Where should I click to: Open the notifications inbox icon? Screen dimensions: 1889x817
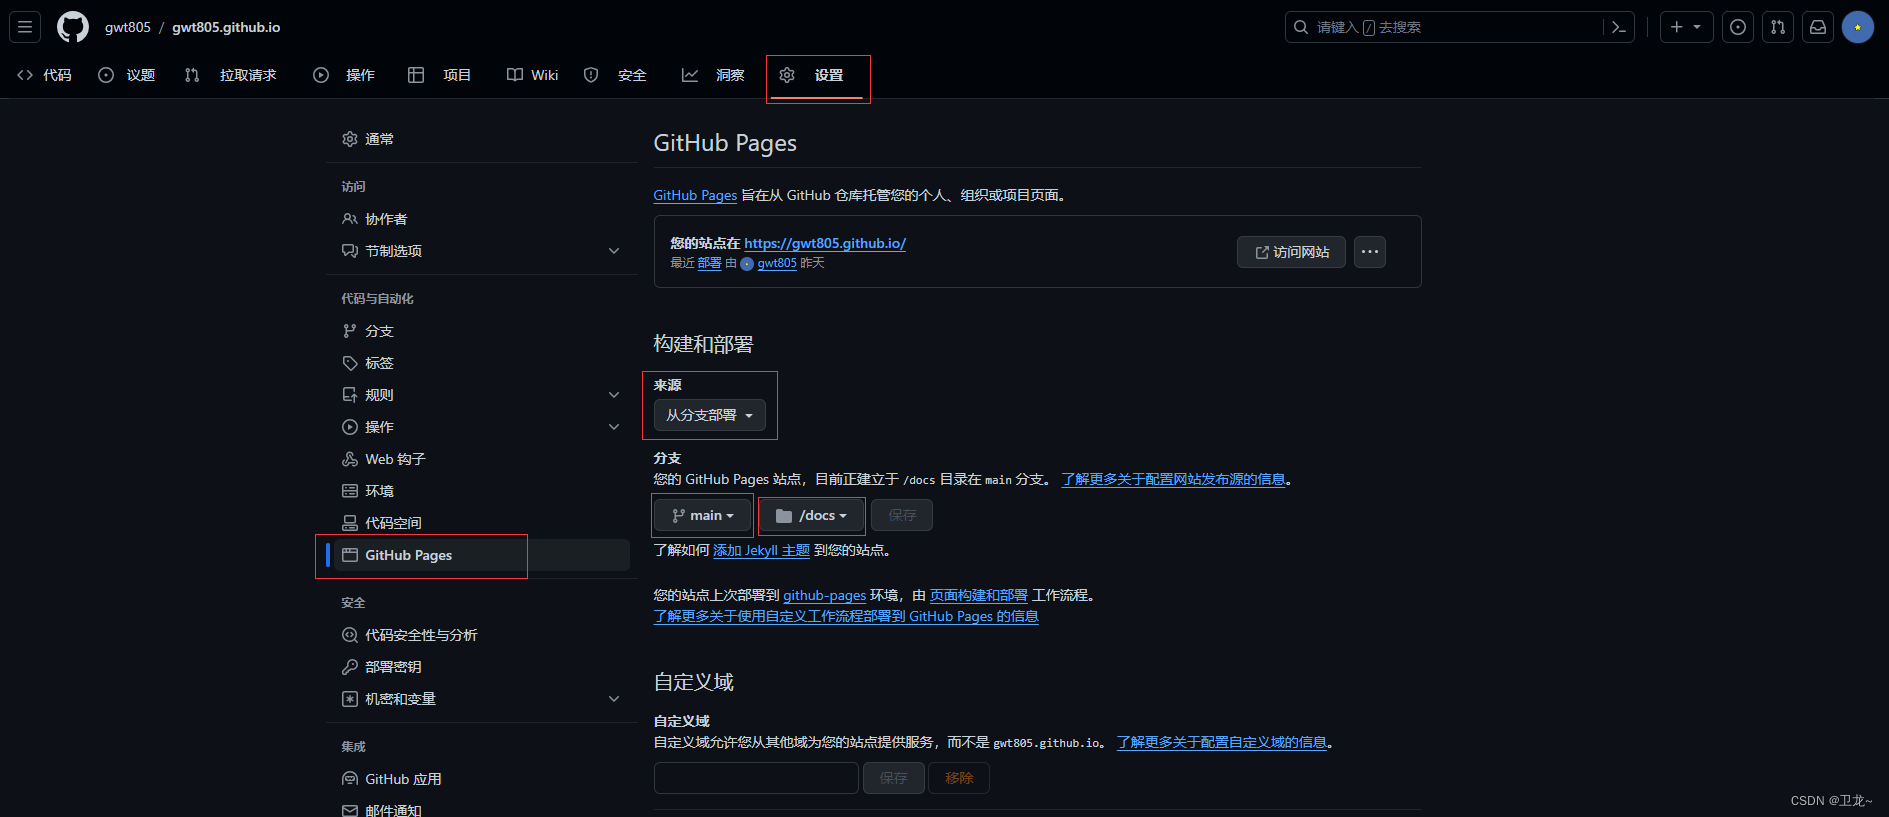[x=1818, y=27]
